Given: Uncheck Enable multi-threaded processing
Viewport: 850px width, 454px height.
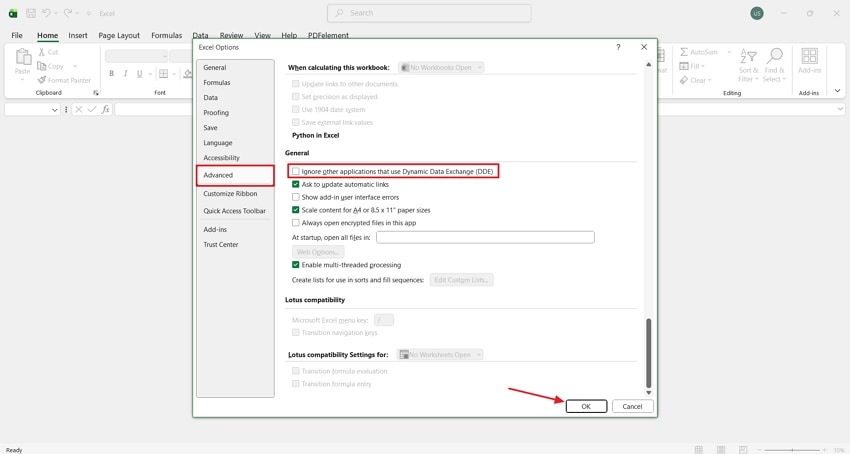Looking at the screenshot, I should [x=295, y=265].
